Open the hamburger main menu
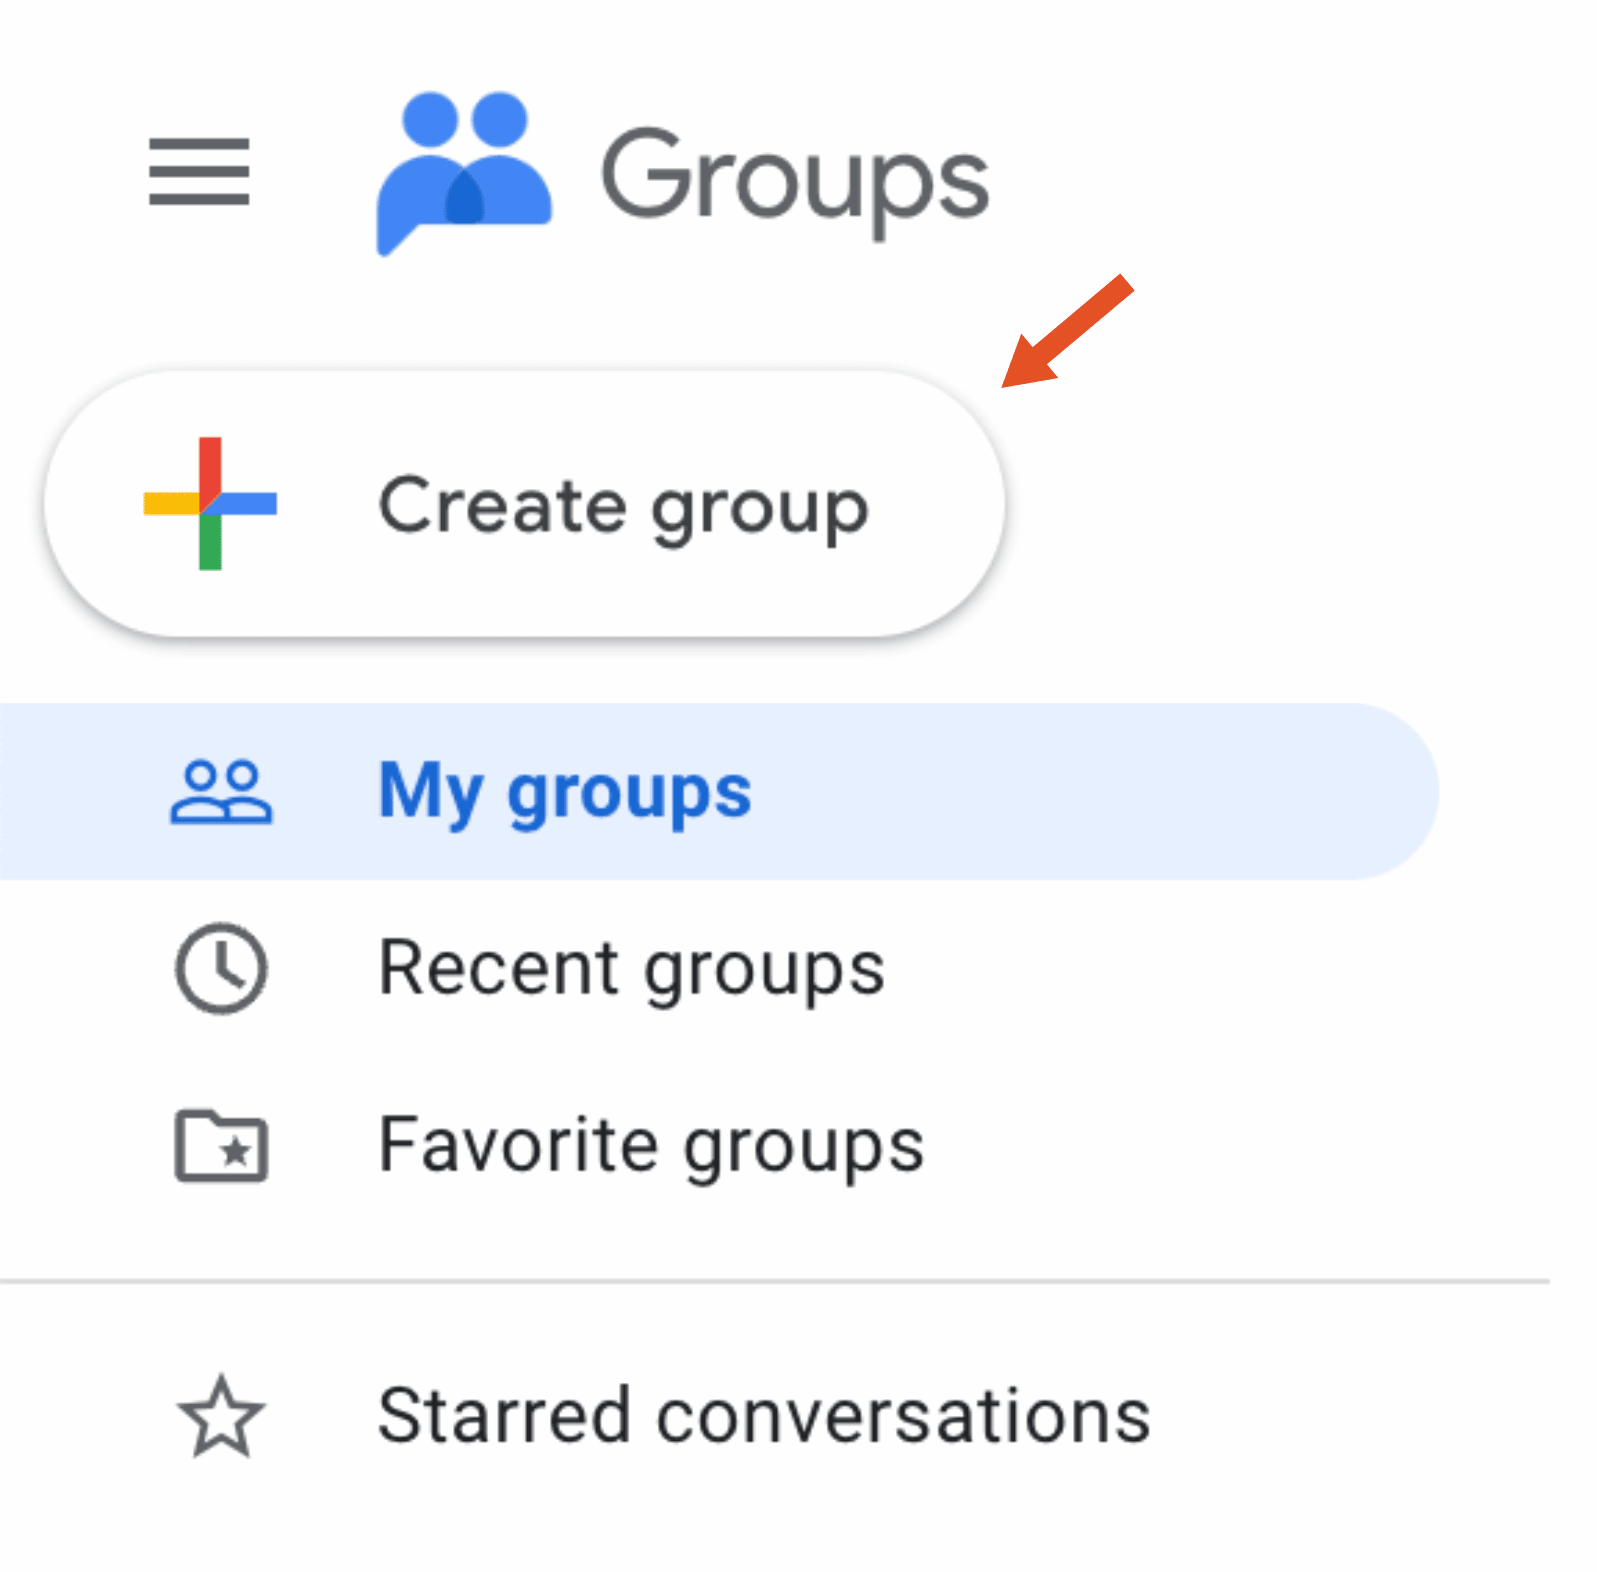 [199, 171]
